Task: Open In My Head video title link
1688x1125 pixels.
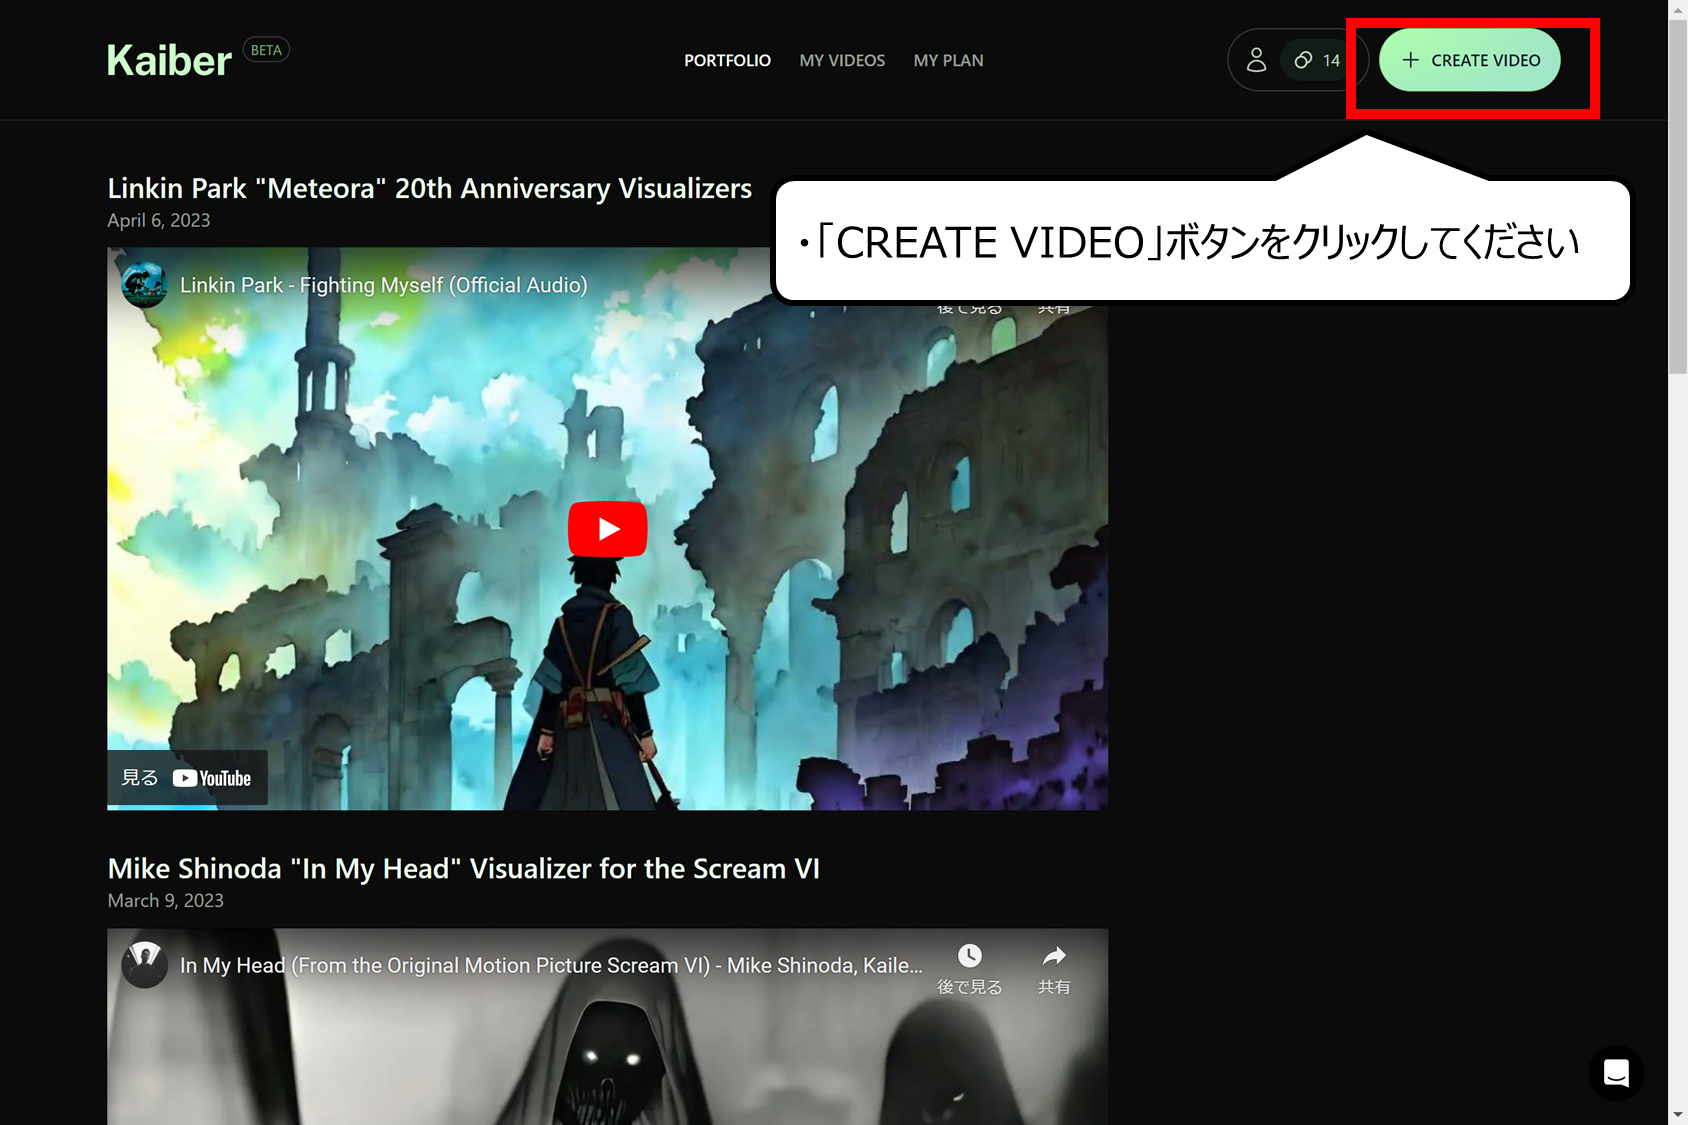Action: (x=551, y=965)
